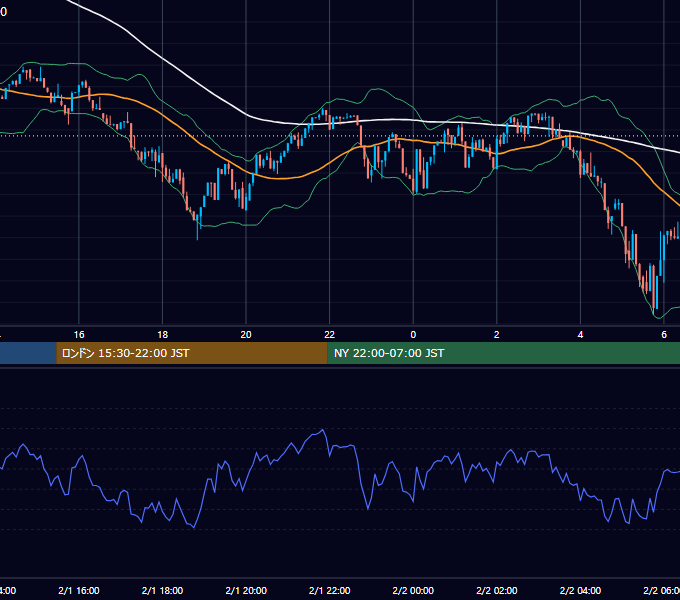Click the 2/2 00:00 time axis label
680x600 pixels.
413,590
